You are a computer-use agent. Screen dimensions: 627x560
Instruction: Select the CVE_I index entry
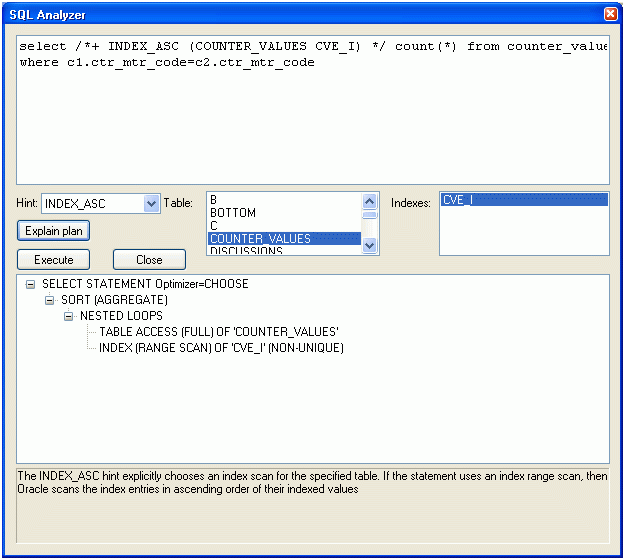pos(524,200)
